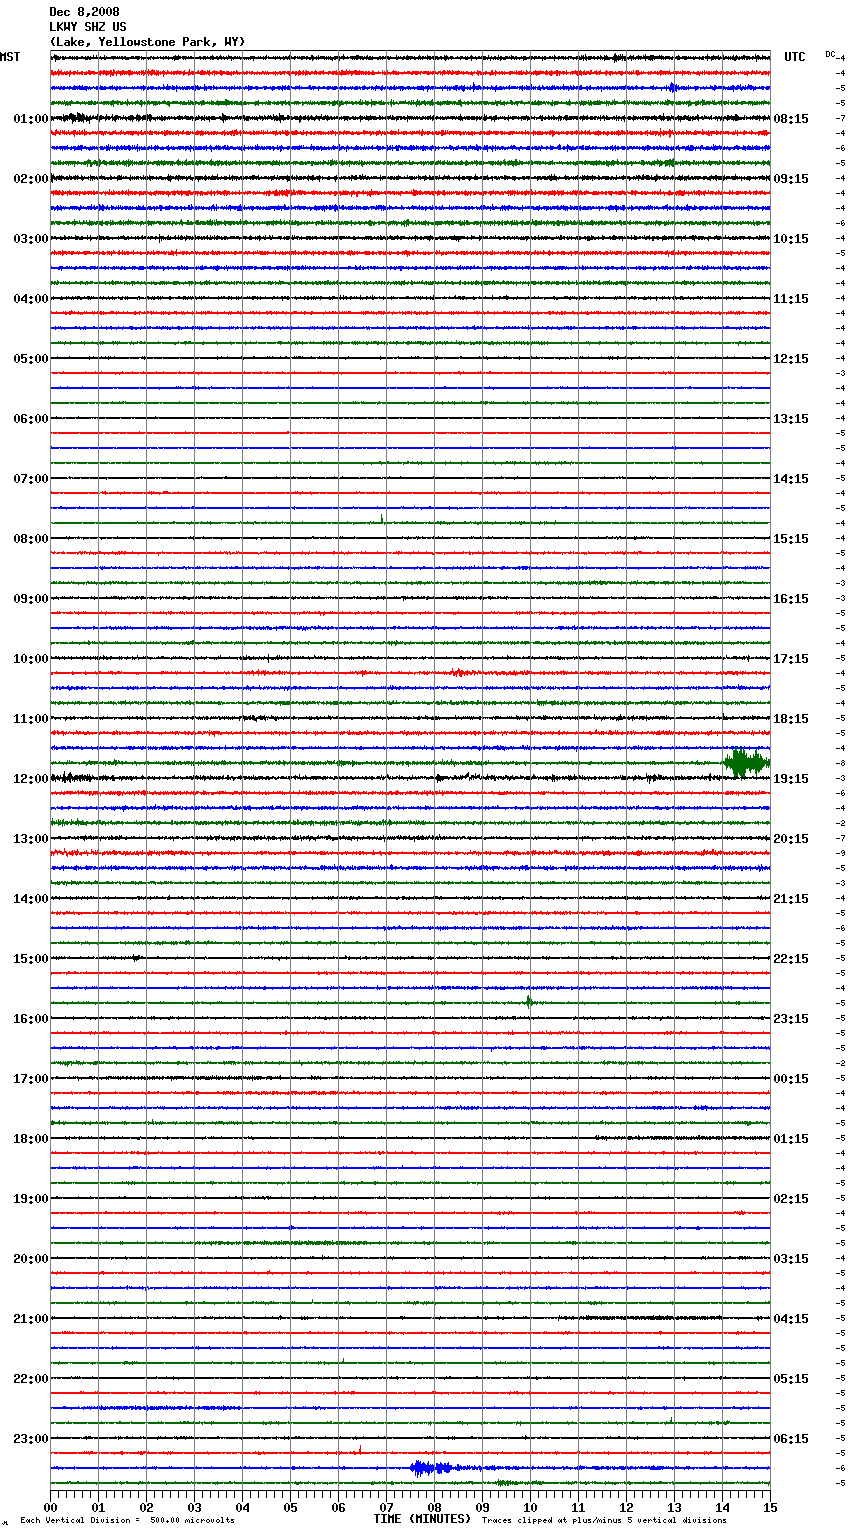Click the "TIME (MINUTES)" axis title
The width and height of the screenshot is (850, 1534).
(422, 1519)
